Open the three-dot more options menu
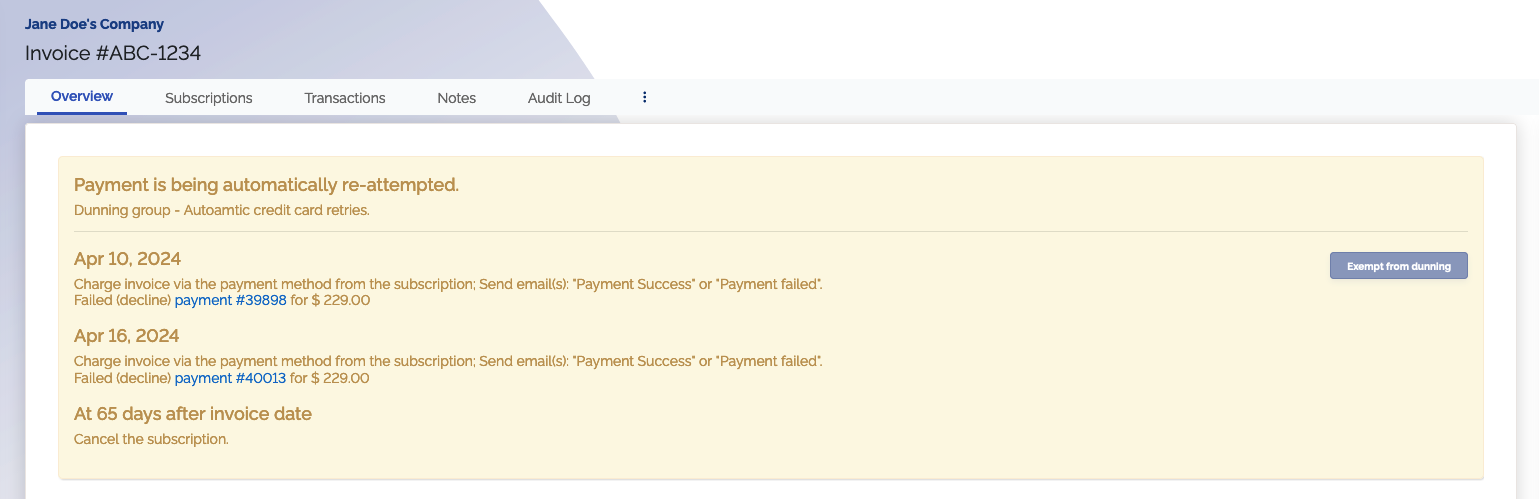Viewport: 1539px width, 499px height. pyautogui.click(x=645, y=98)
